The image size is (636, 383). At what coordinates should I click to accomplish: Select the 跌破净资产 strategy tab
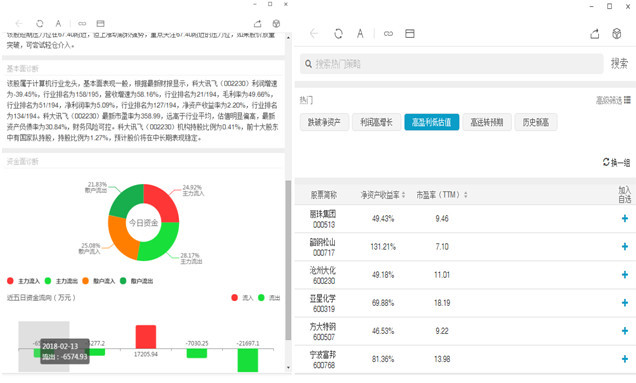[324, 122]
